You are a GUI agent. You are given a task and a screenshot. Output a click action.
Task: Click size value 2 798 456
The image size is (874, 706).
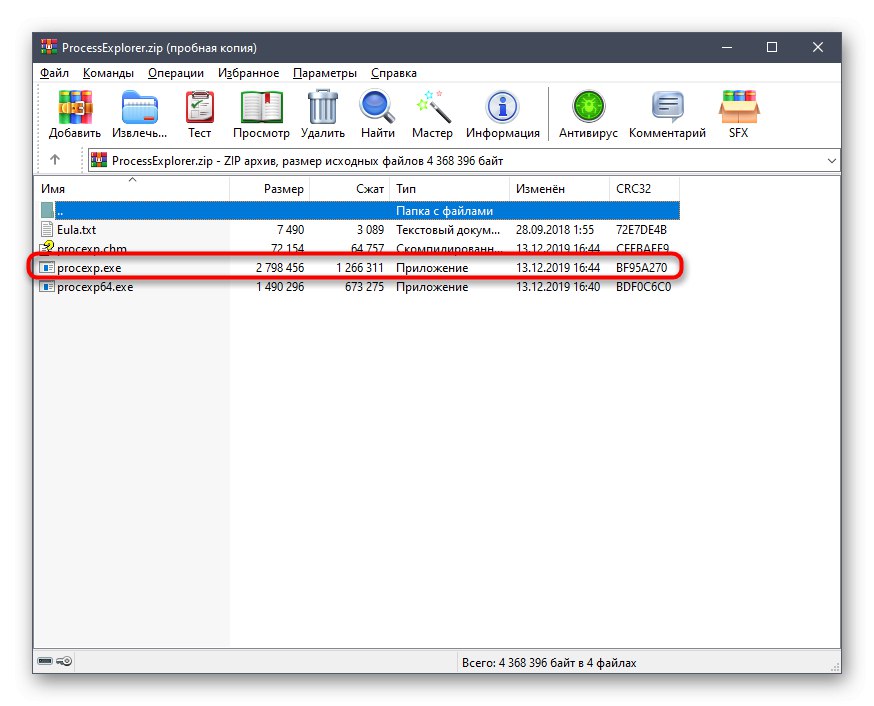280,268
